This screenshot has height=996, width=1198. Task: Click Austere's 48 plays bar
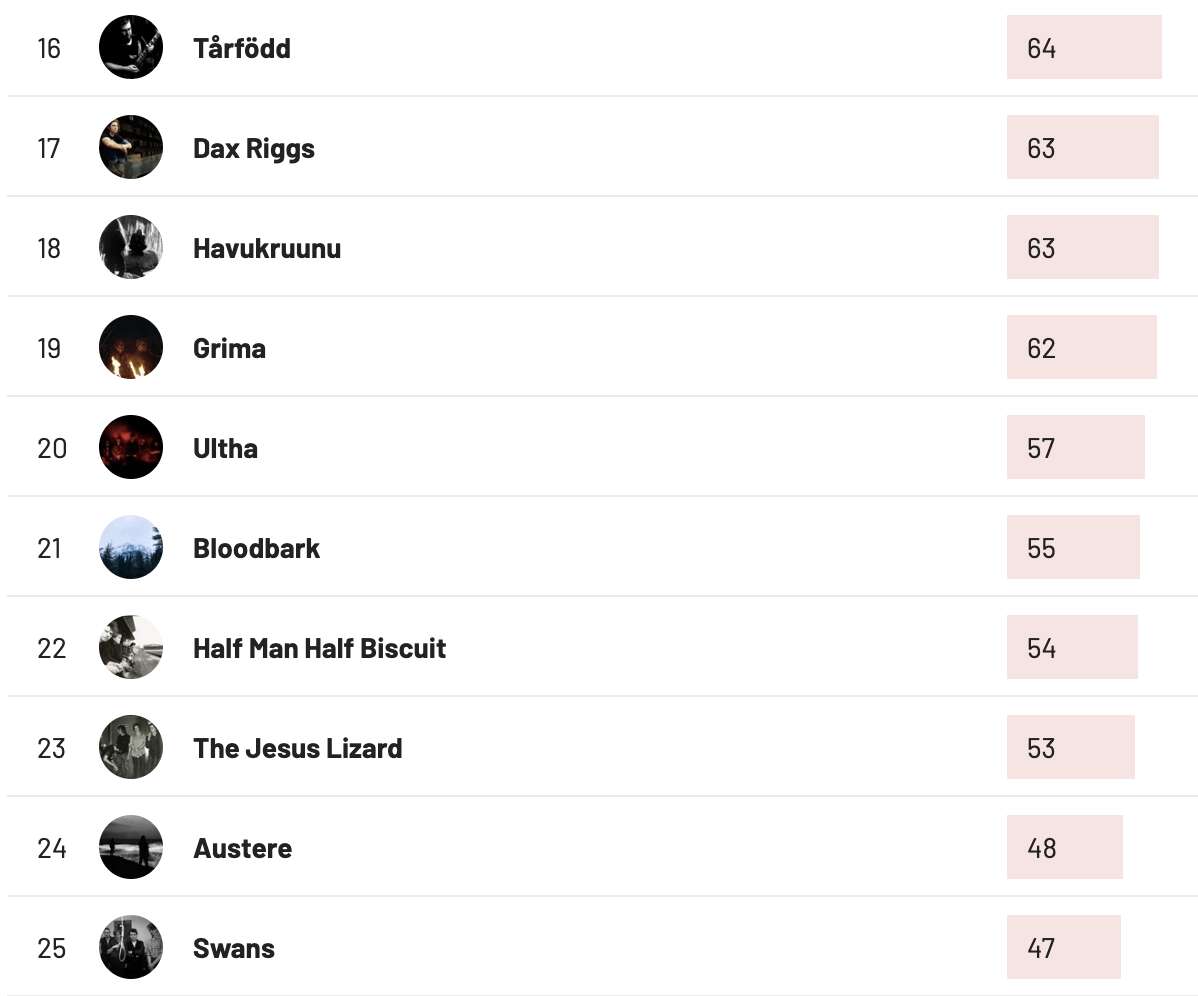(1065, 848)
